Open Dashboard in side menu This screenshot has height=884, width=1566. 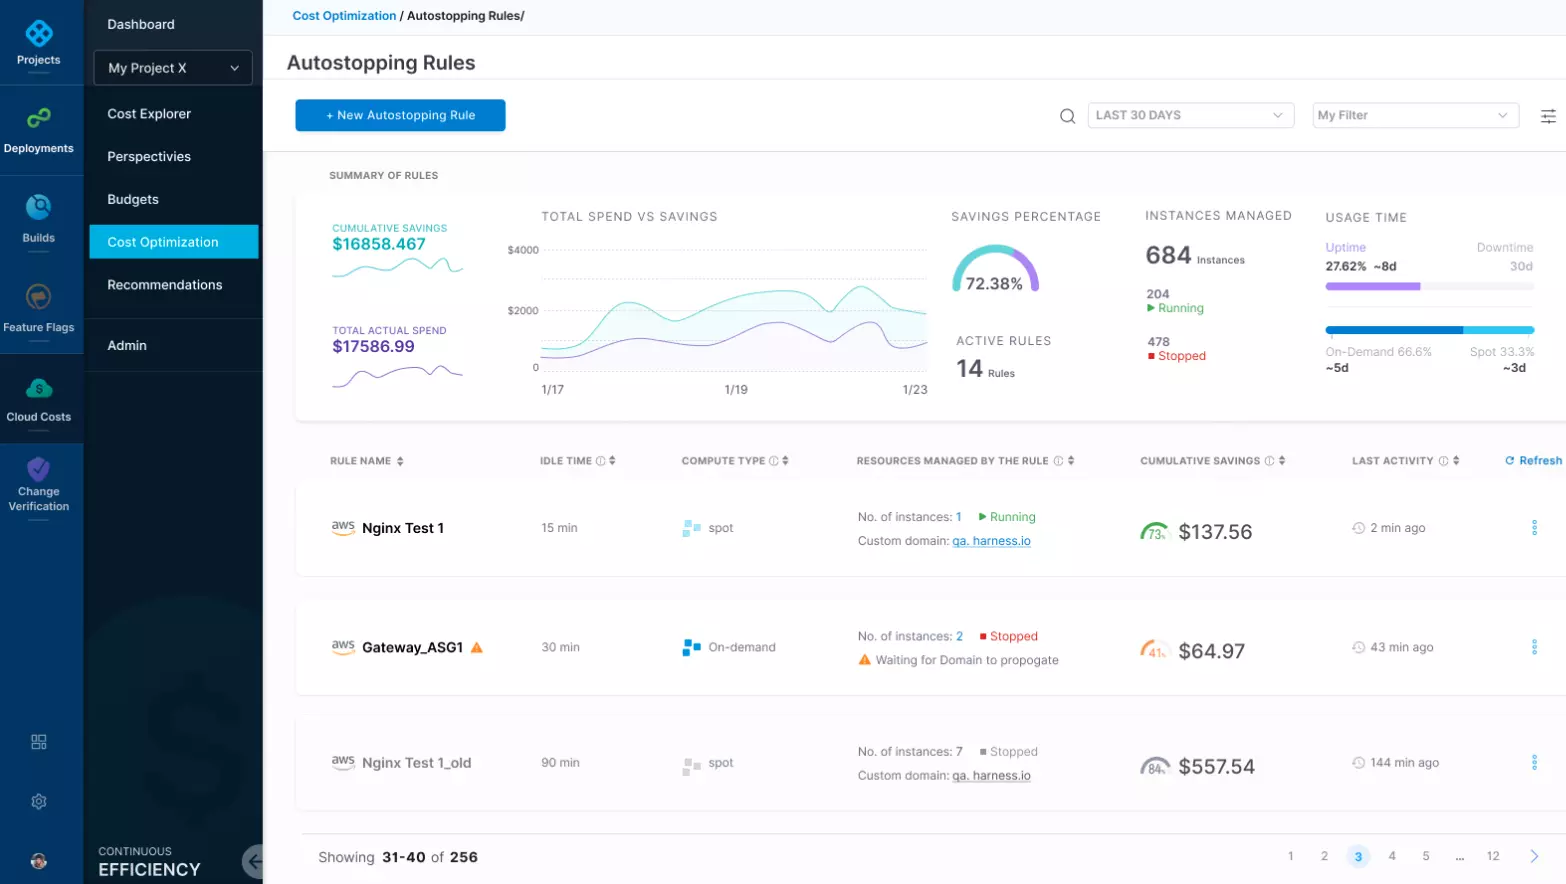(141, 24)
